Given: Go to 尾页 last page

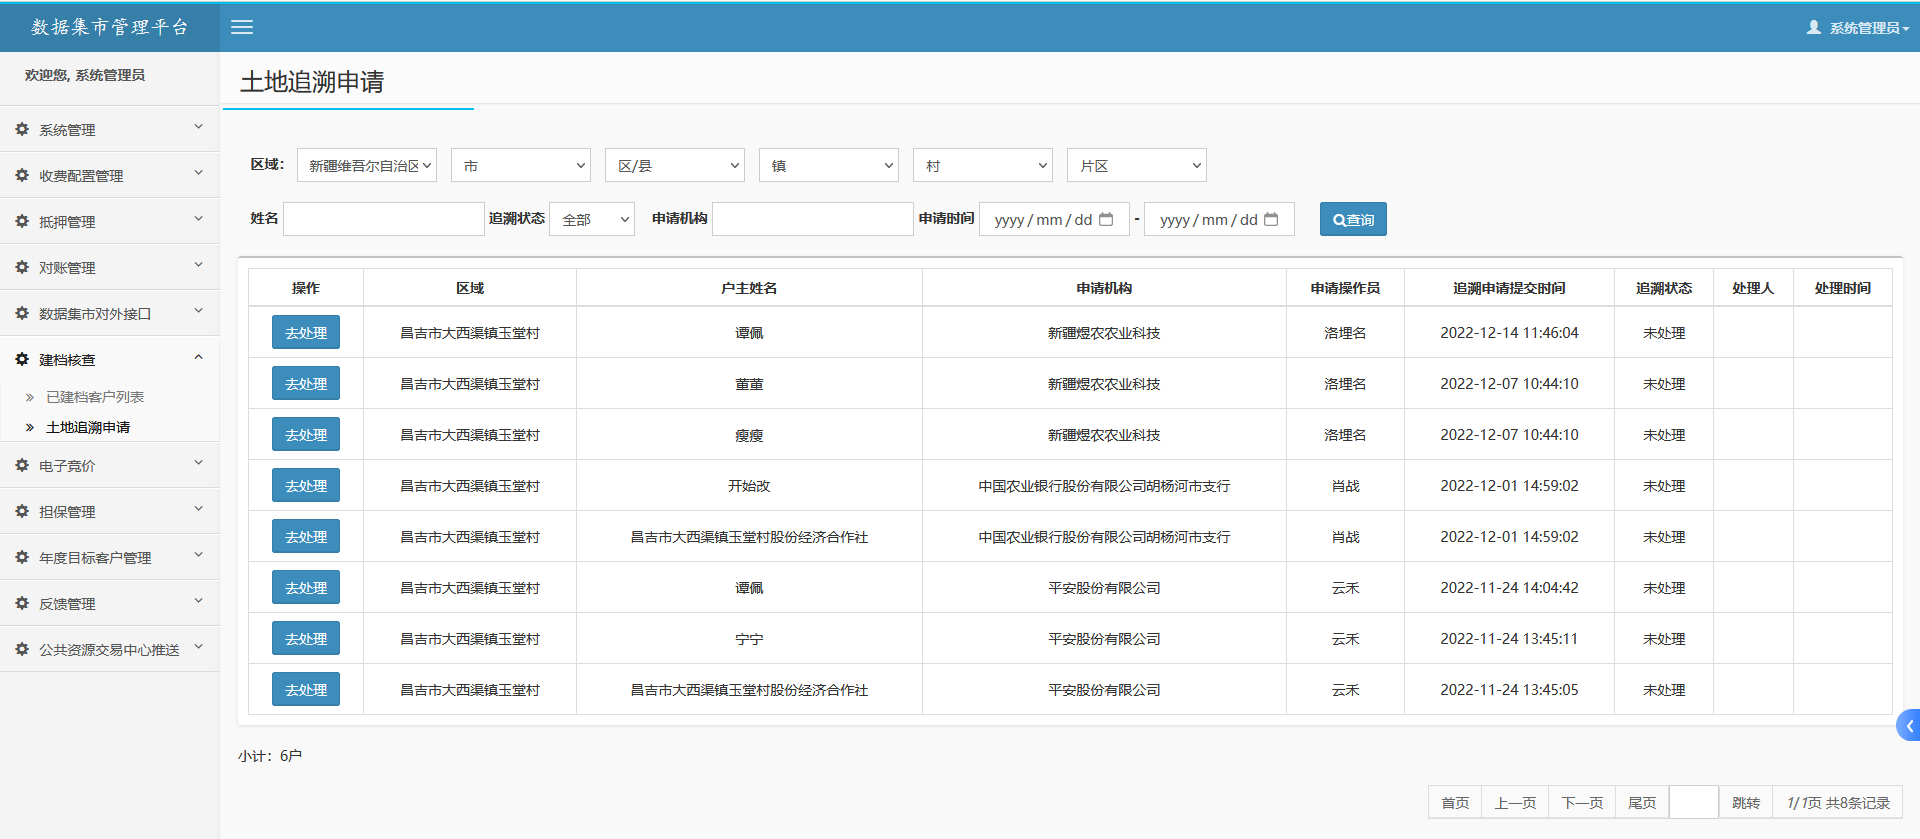Looking at the screenshot, I should click(1642, 802).
